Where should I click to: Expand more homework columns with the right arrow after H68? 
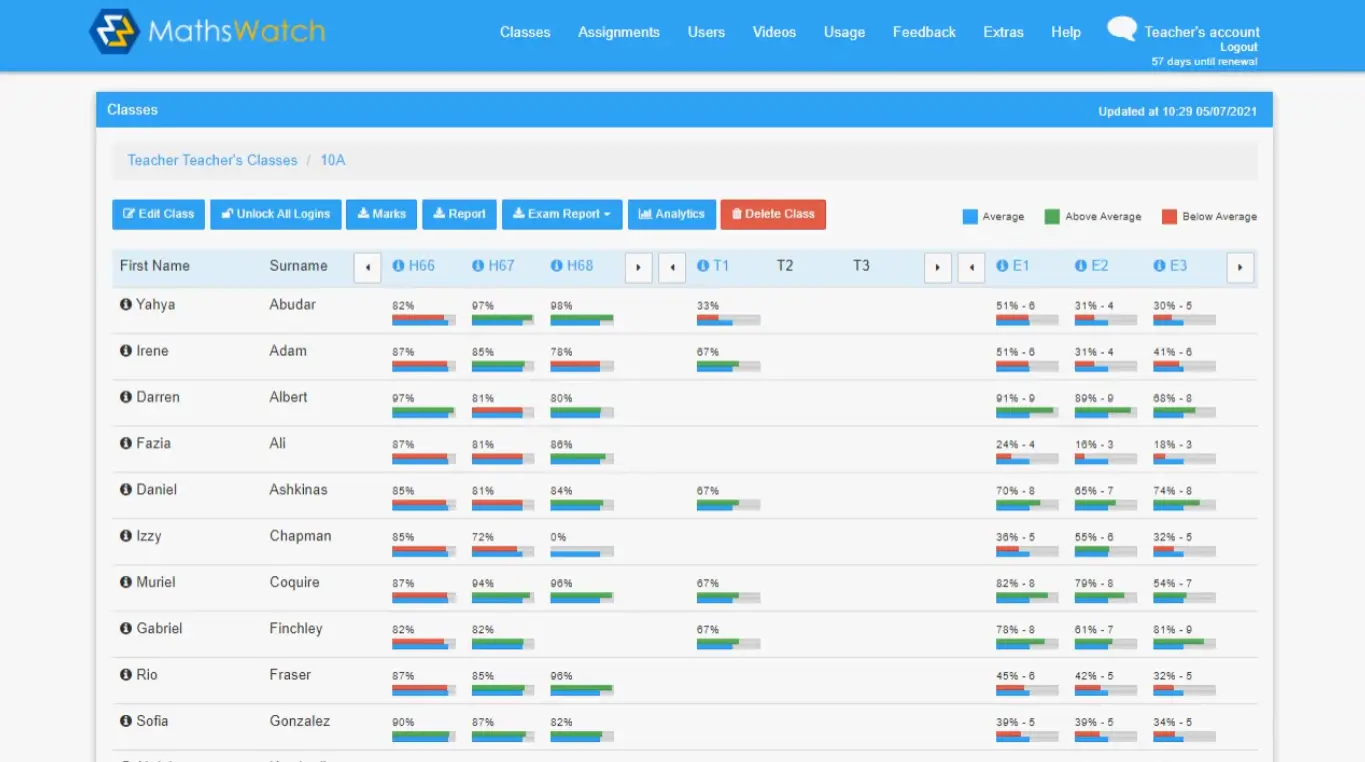coord(638,267)
